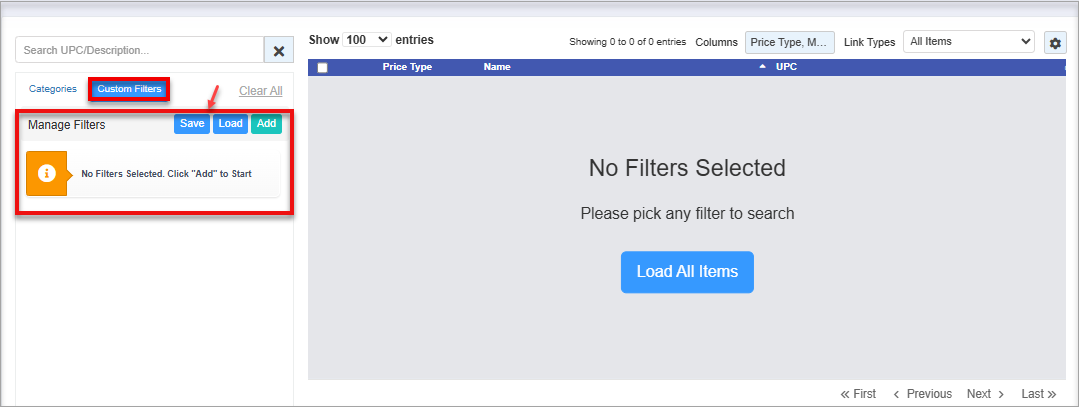
Task: Switch to the Categories tab
Action: coord(53,89)
